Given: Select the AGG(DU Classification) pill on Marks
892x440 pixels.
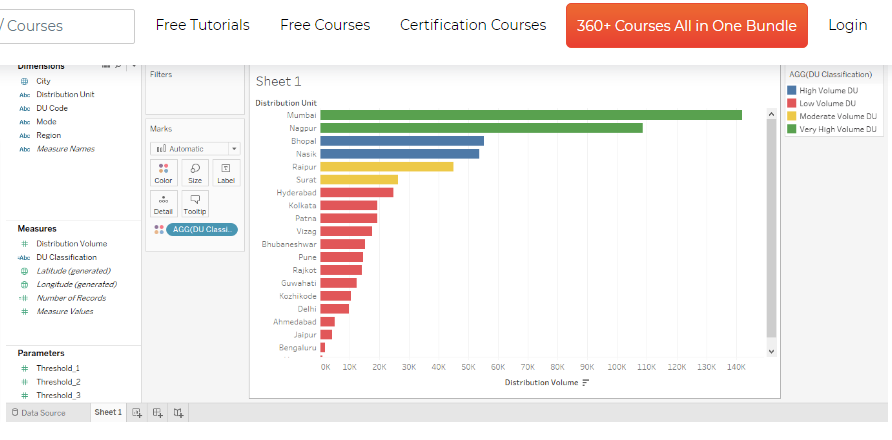Looking at the screenshot, I should click(202, 229).
